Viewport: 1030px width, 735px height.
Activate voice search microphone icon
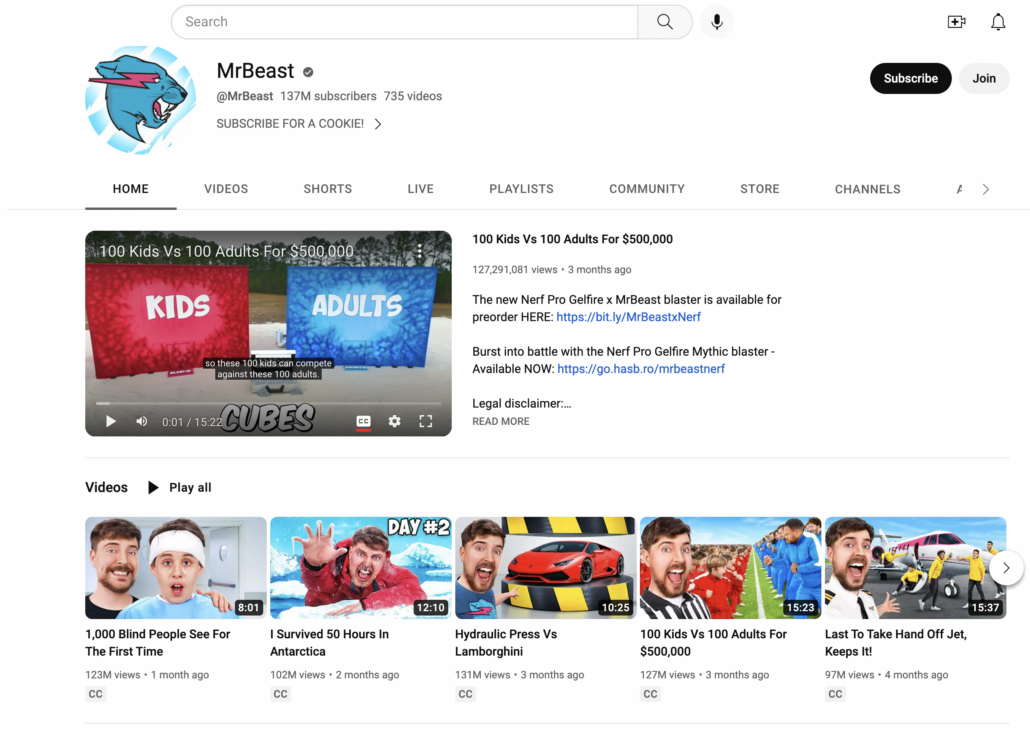716,22
